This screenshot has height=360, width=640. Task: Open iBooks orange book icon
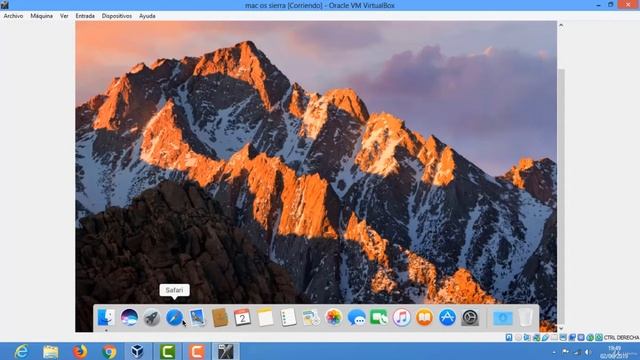(x=424, y=318)
